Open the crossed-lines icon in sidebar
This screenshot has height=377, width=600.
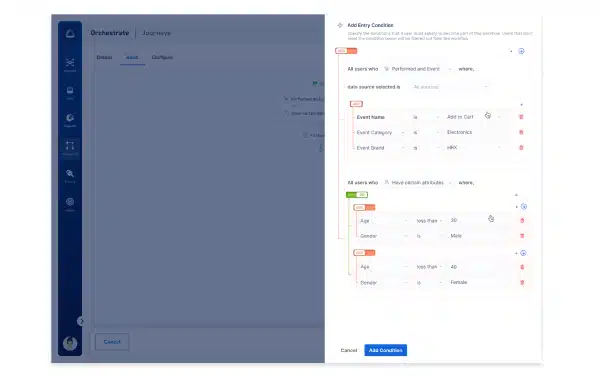[x=70, y=63]
